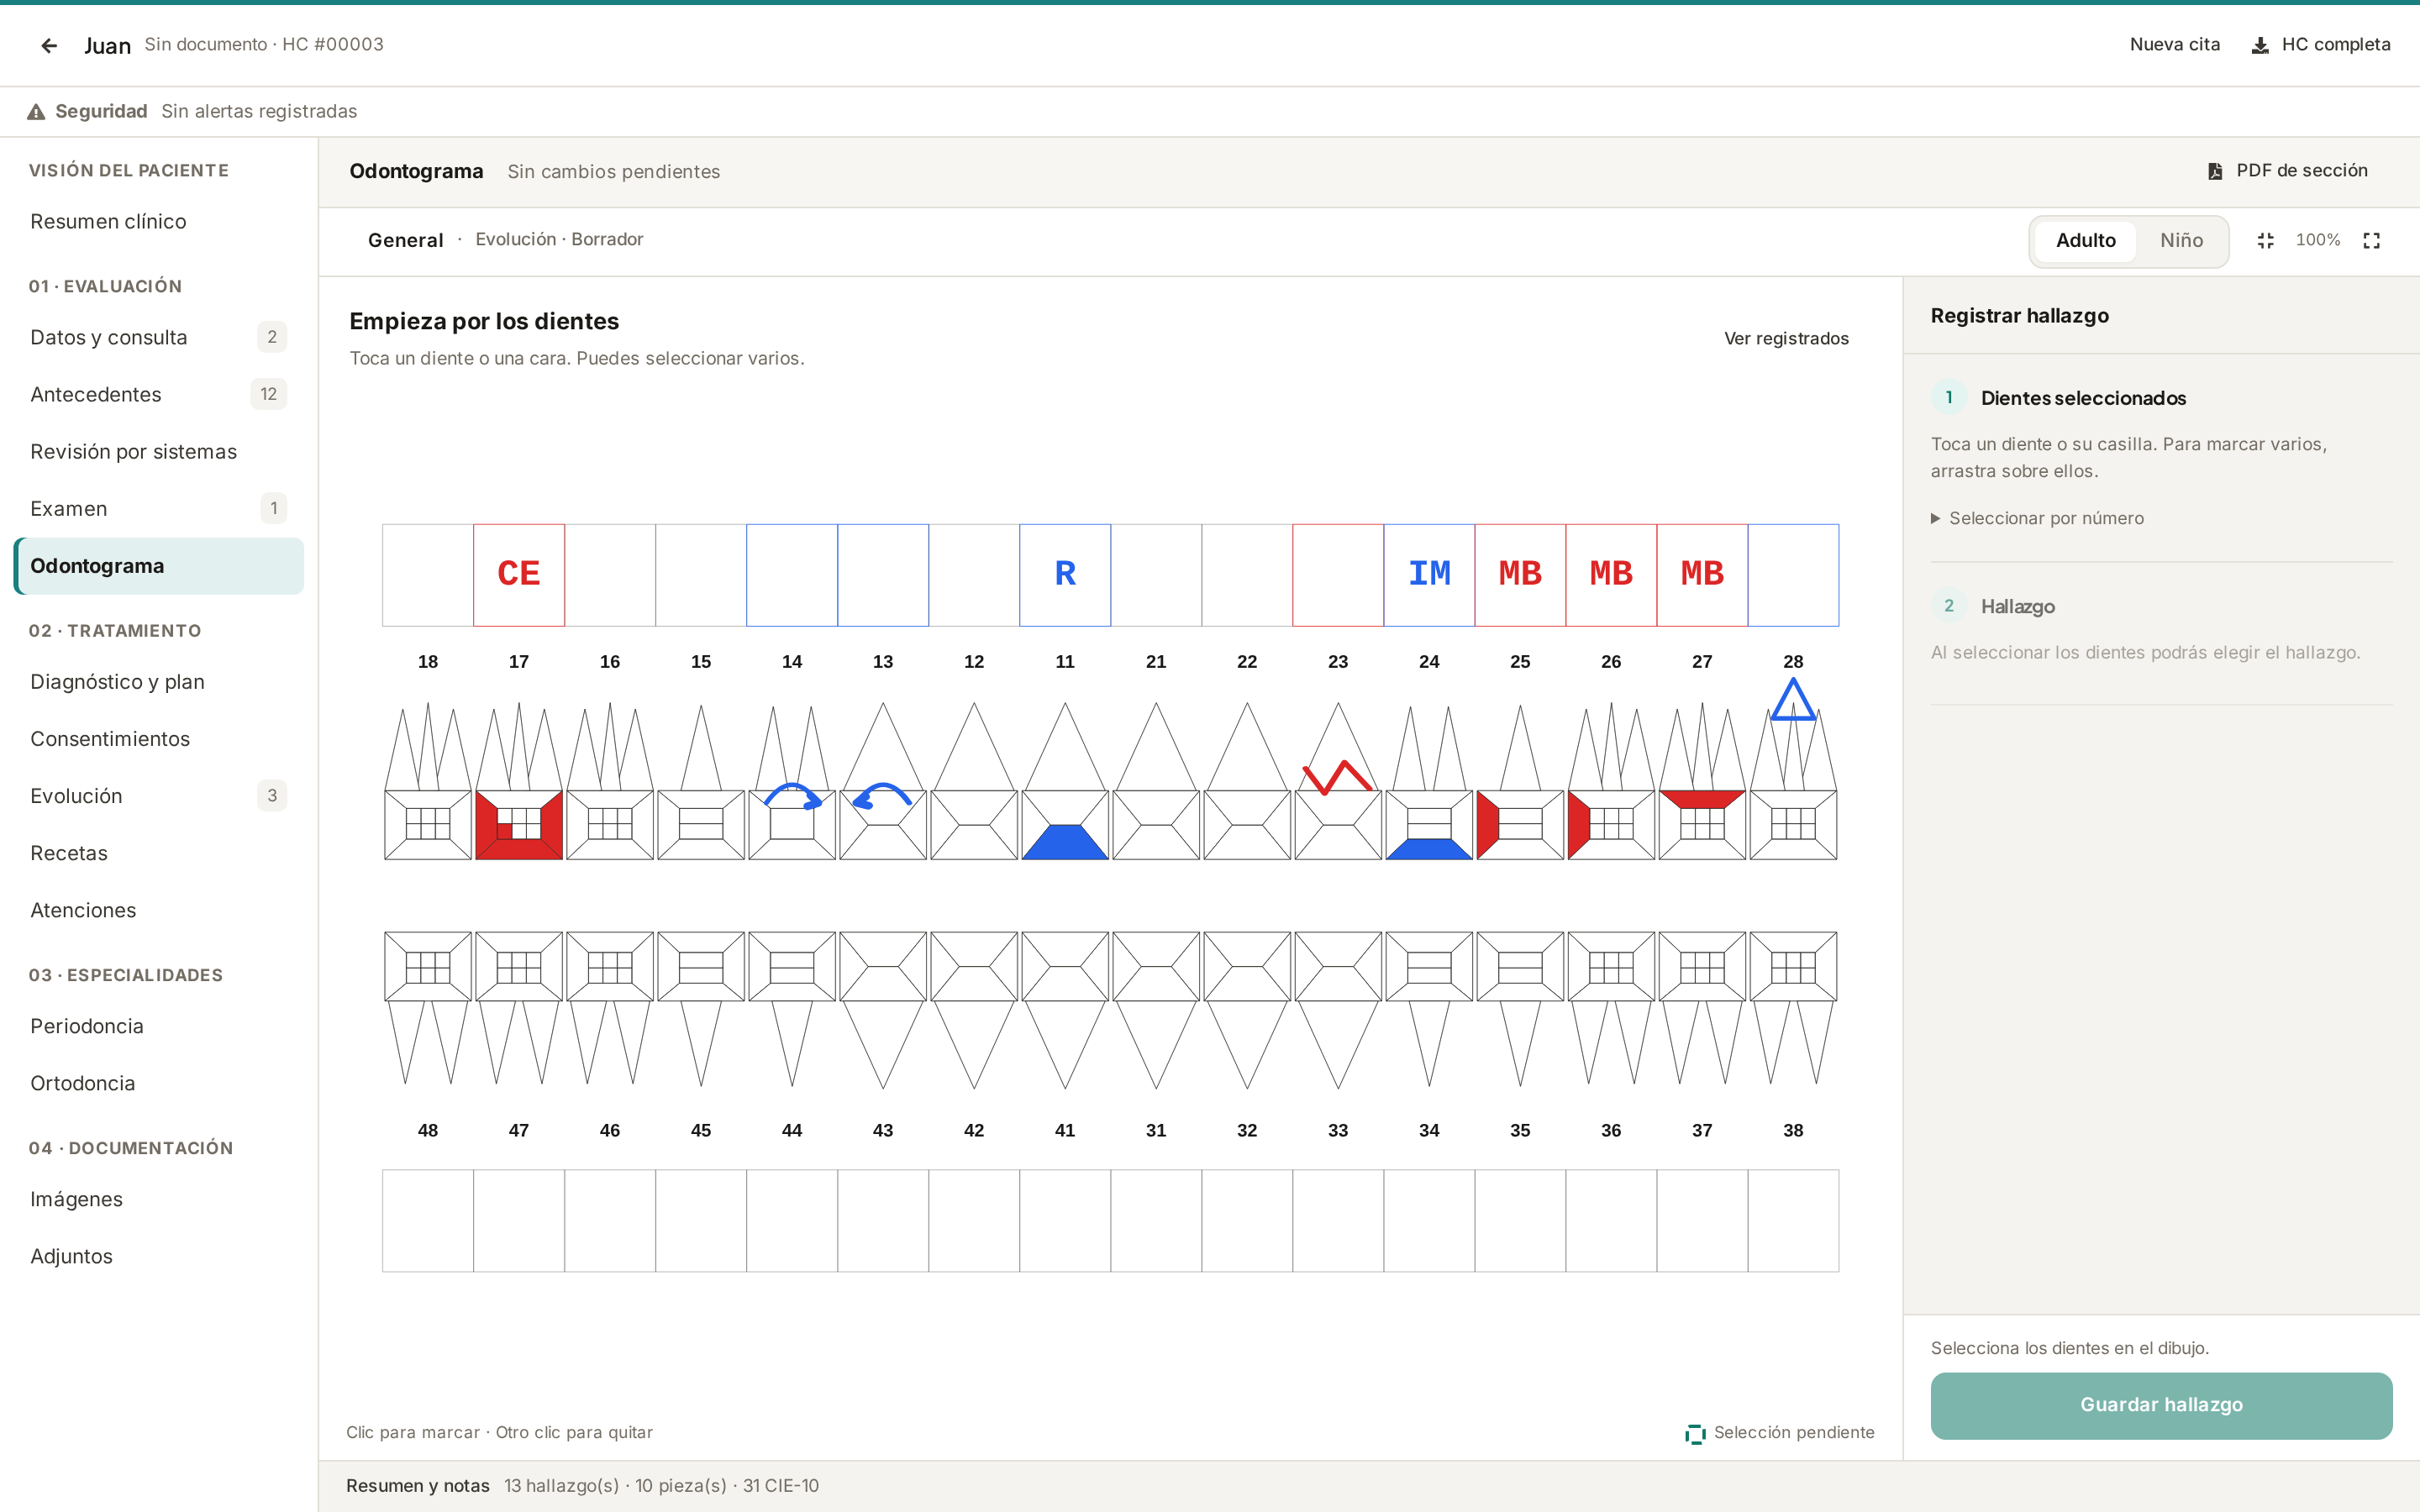Switch odontogram to Niño mode

point(2181,241)
